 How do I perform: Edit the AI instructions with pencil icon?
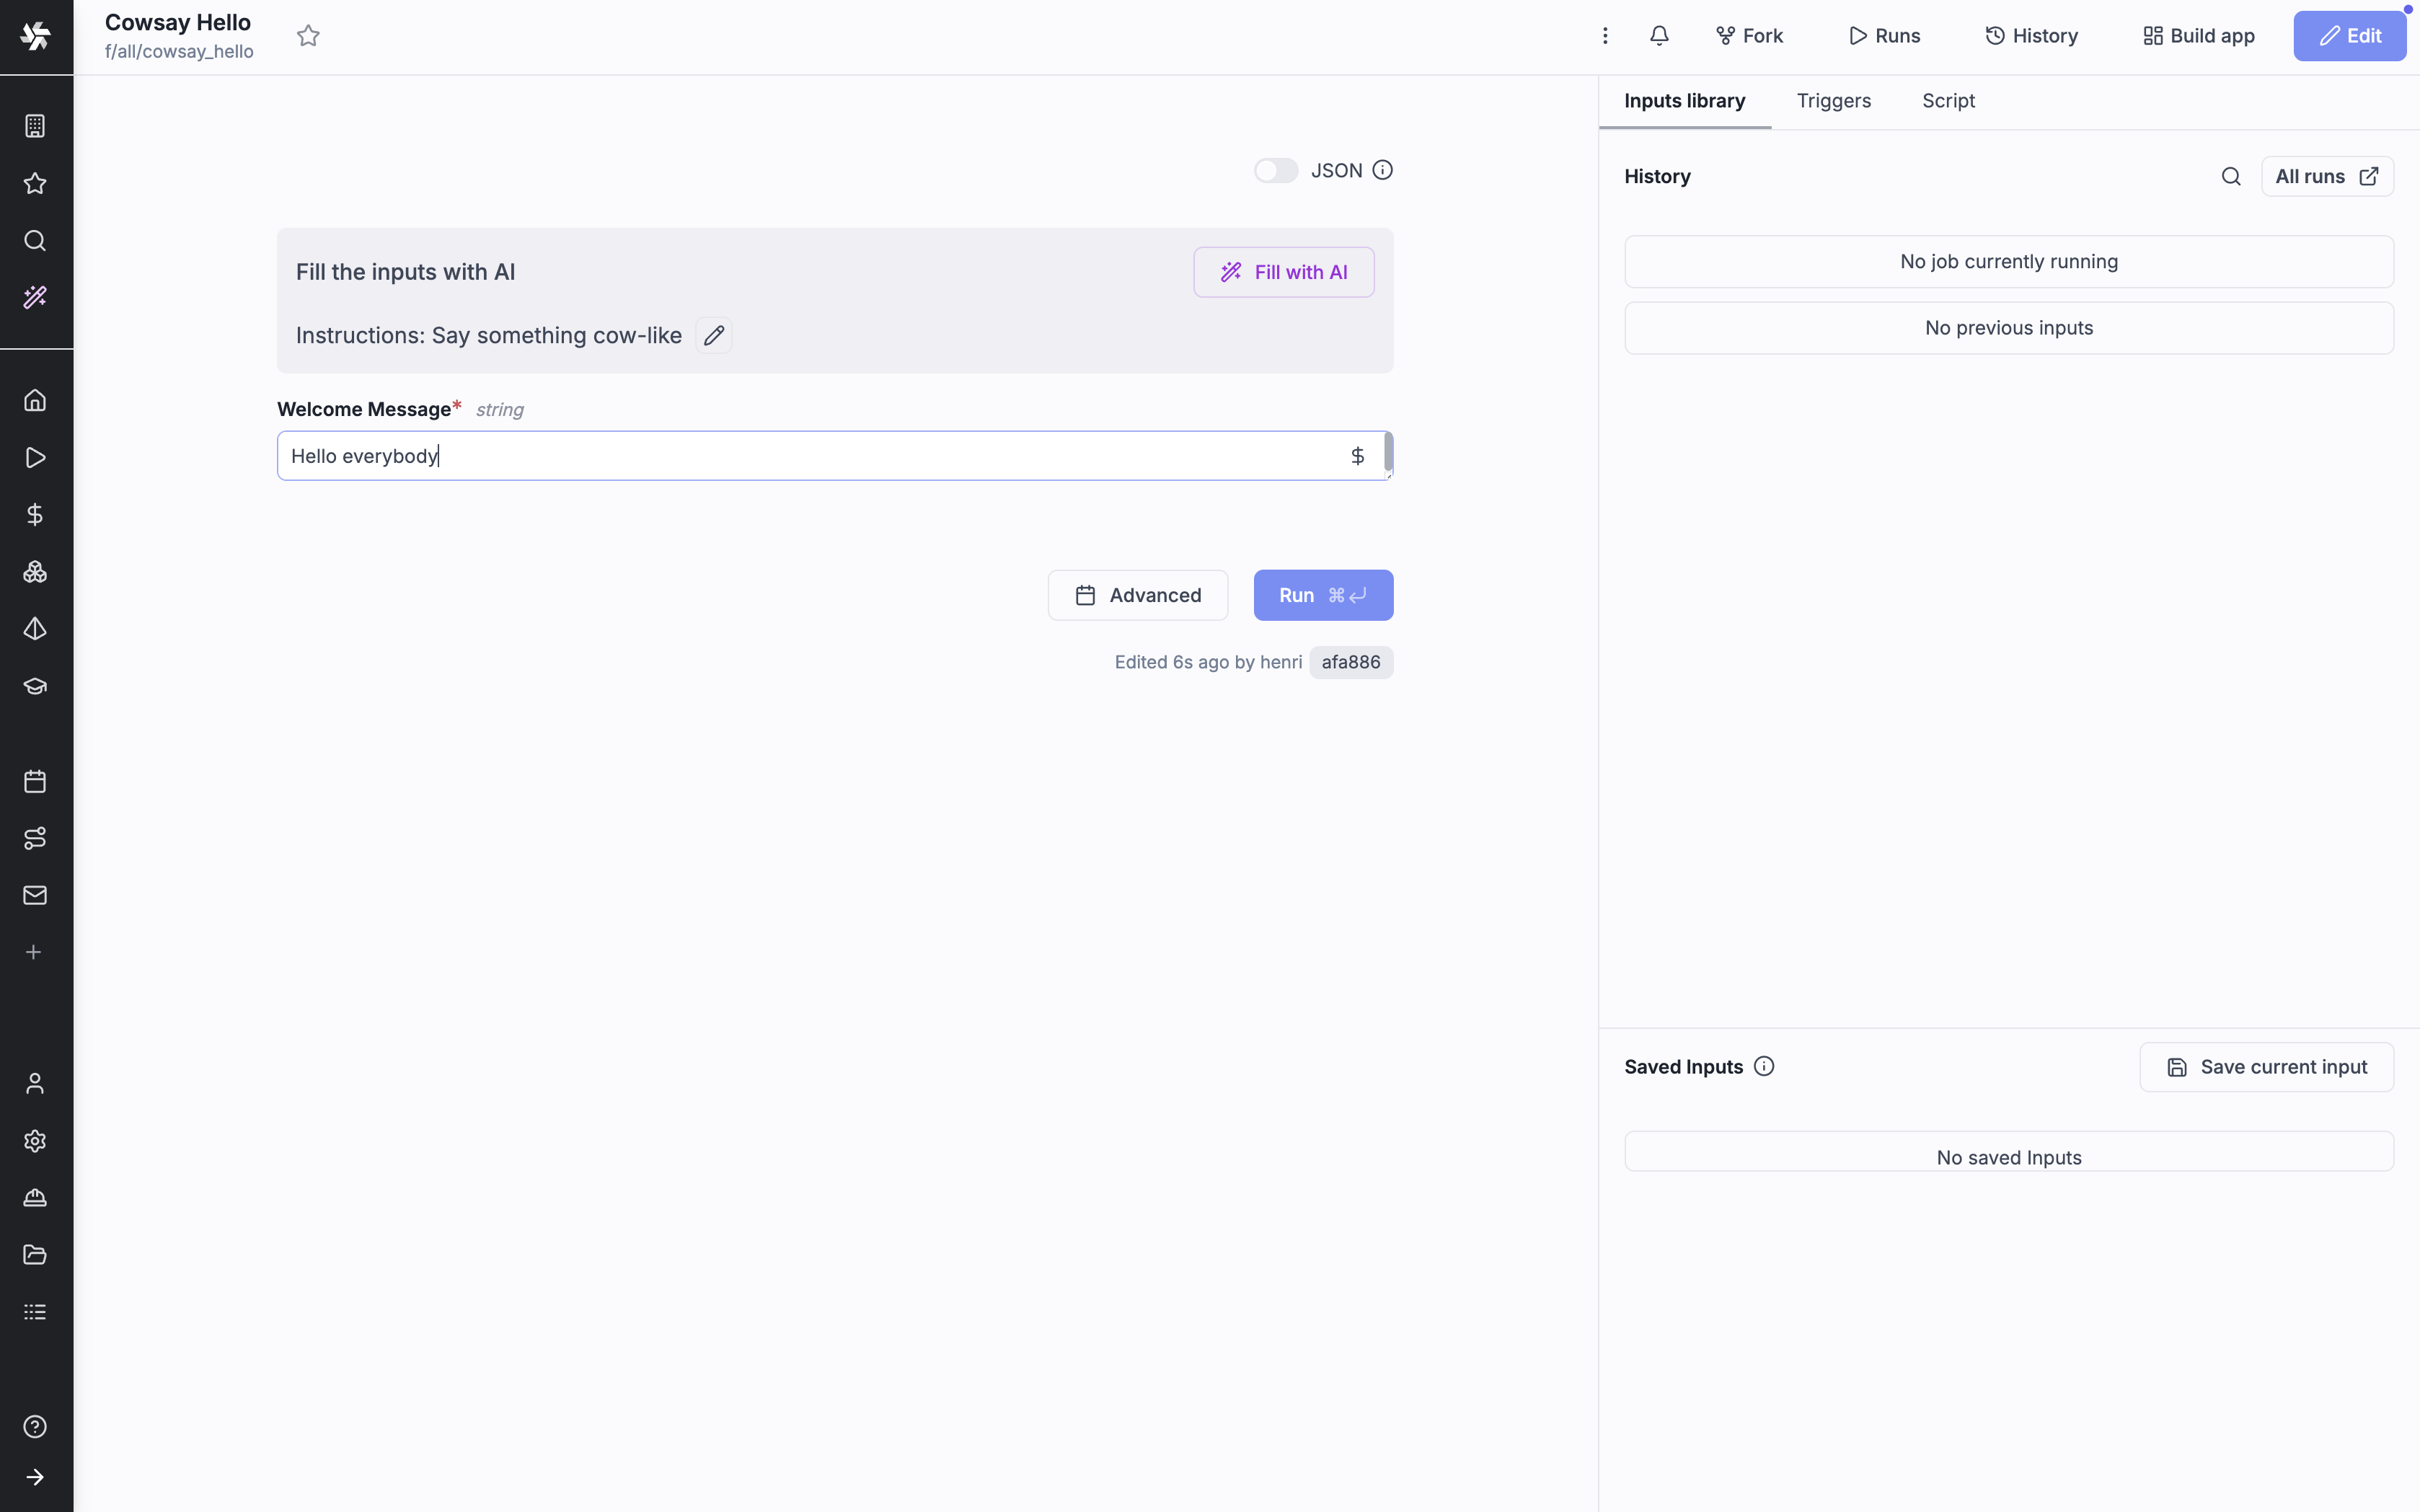tap(713, 335)
